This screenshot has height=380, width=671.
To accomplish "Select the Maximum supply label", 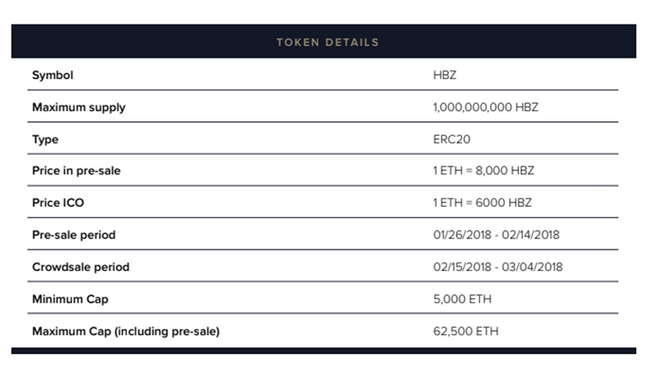I will pos(79,107).
